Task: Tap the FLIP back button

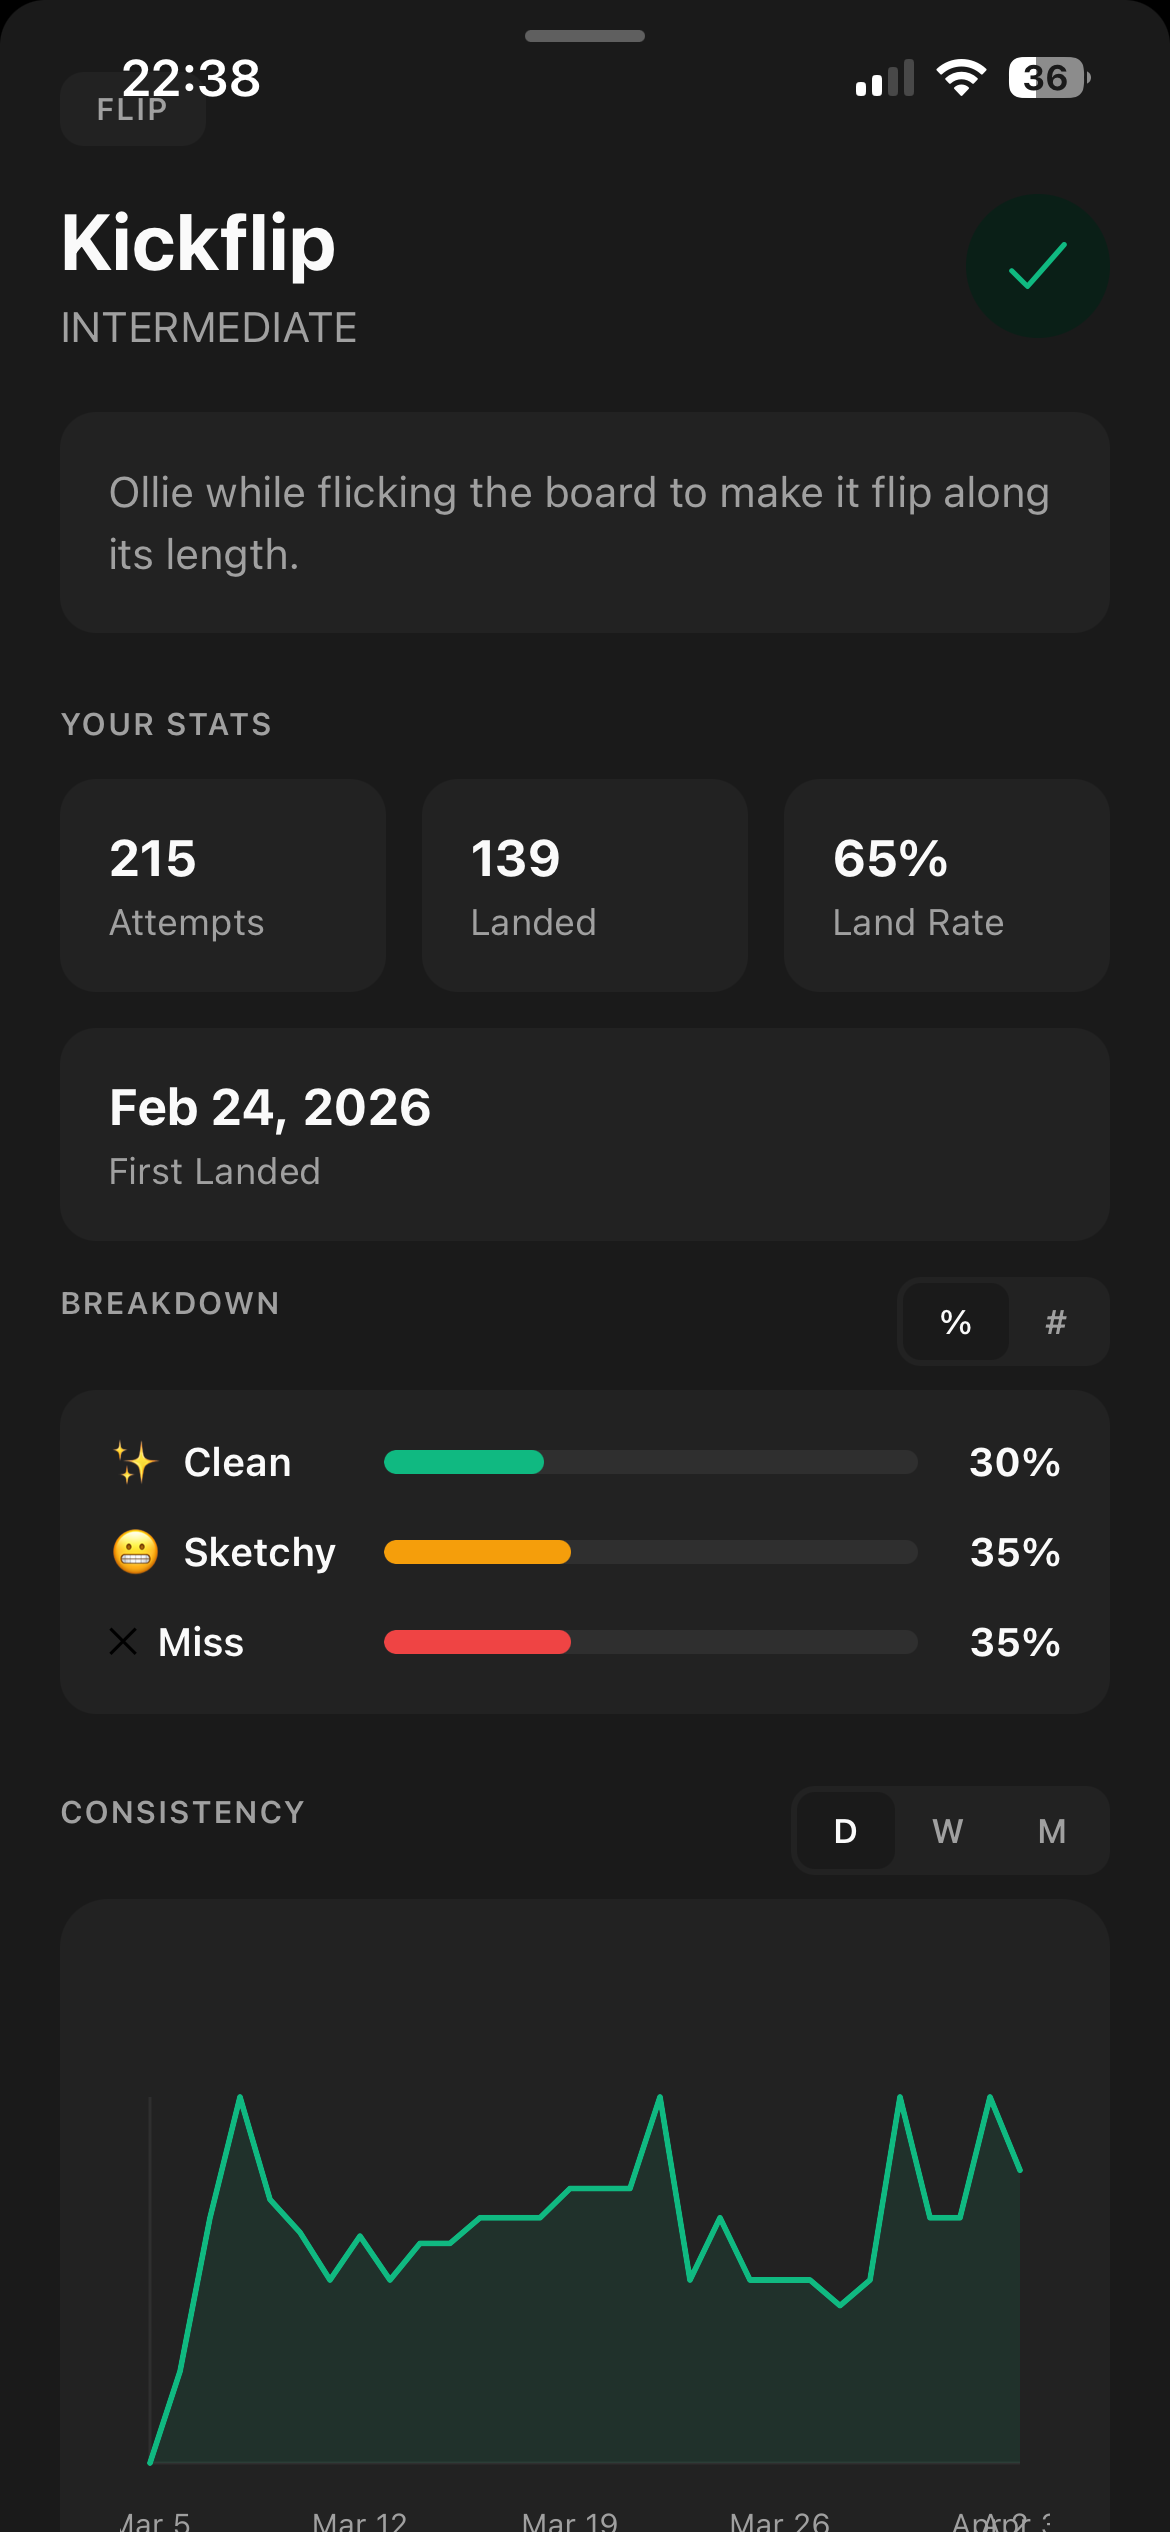Action: pos(132,108)
